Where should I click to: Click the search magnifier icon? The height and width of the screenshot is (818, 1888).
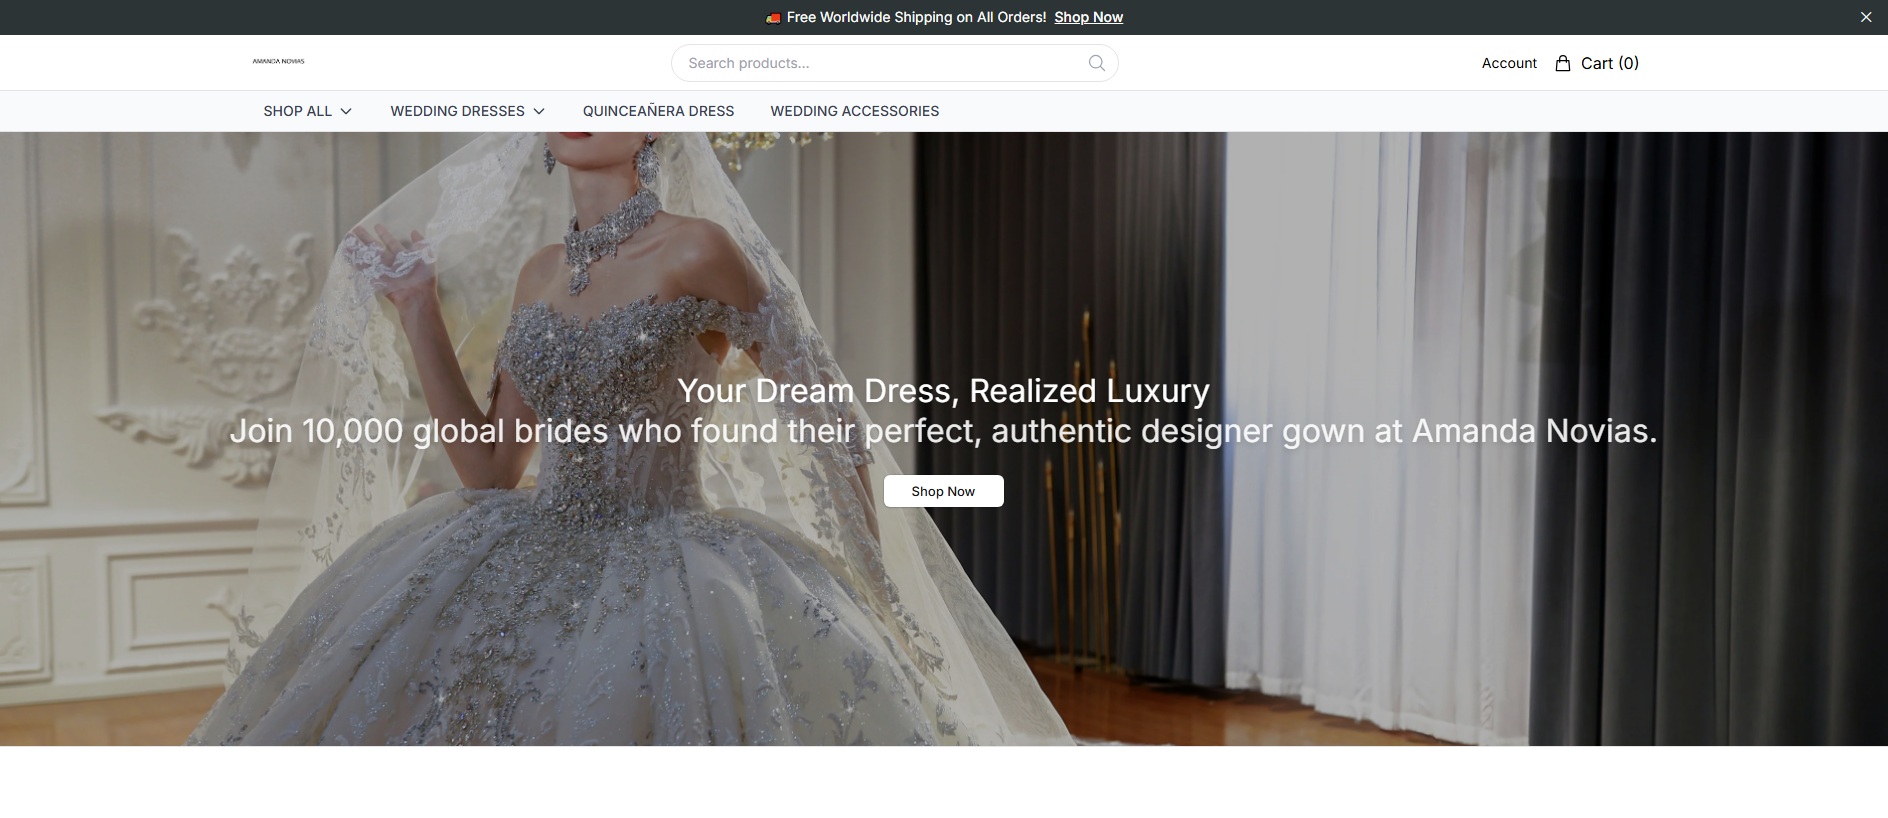(x=1097, y=63)
